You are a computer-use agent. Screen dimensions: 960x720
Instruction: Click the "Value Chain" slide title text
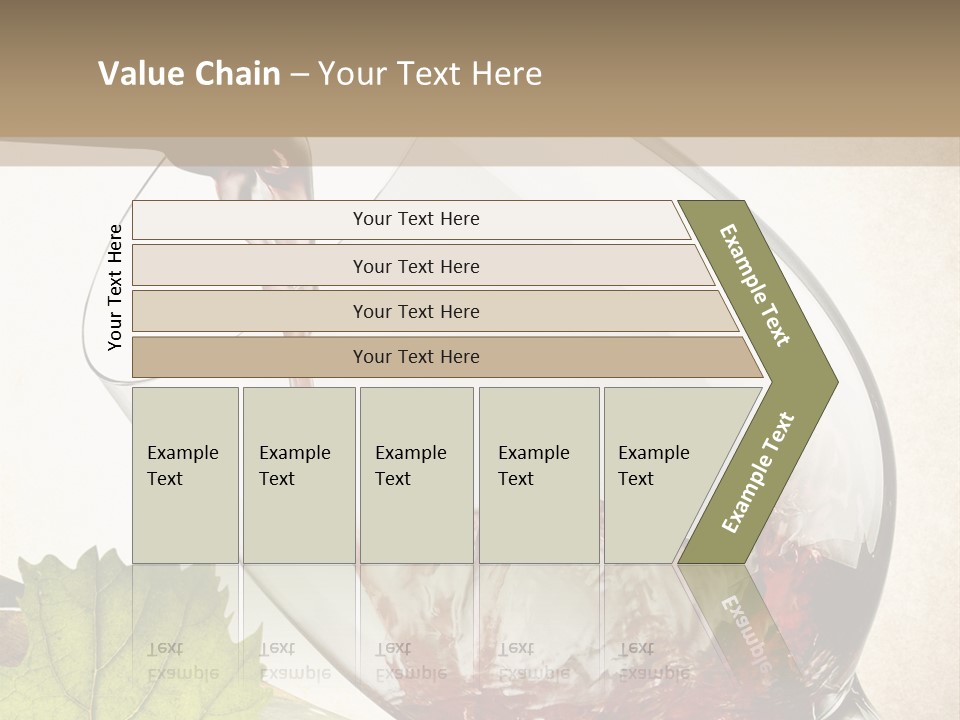point(189,74)
